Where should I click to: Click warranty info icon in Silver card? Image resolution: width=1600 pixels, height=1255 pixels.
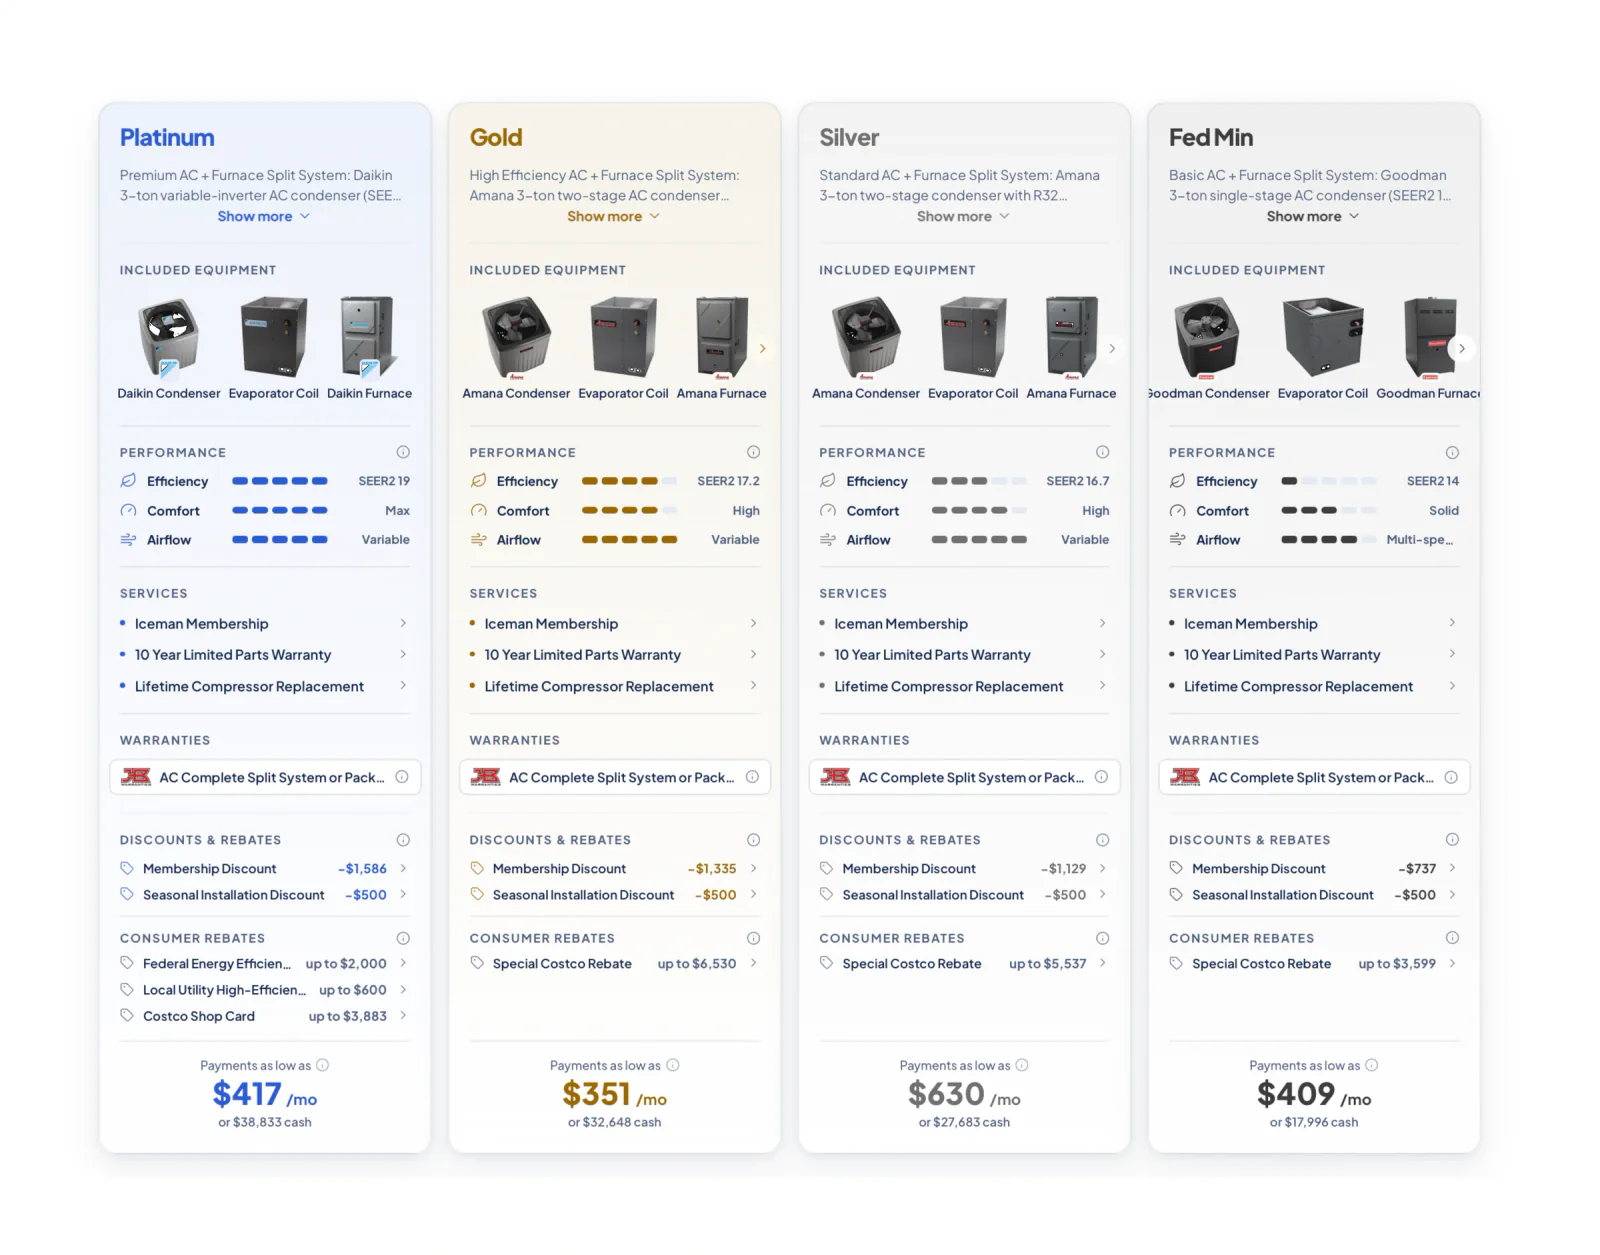click(x=1101, y=777)
